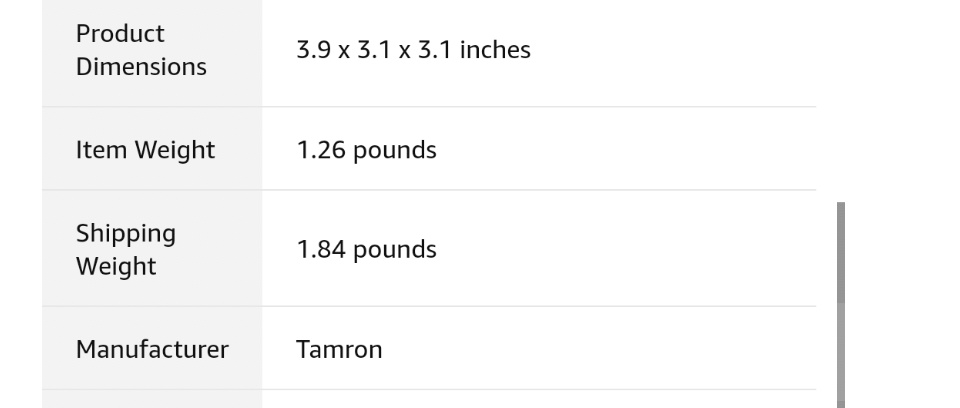The height and width of the screenshot is (408, 960).
Task: Click the number 1.84 in Shipping Weight row
Action: point(316,249)
